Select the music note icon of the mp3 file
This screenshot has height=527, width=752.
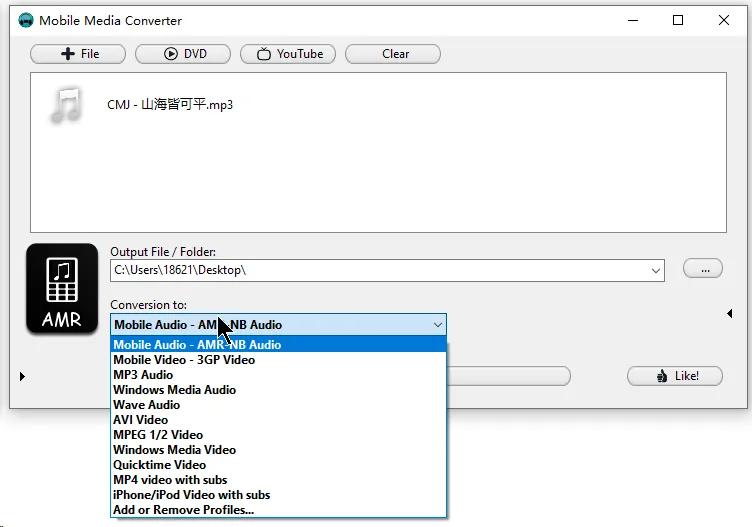tap(66, 104)
